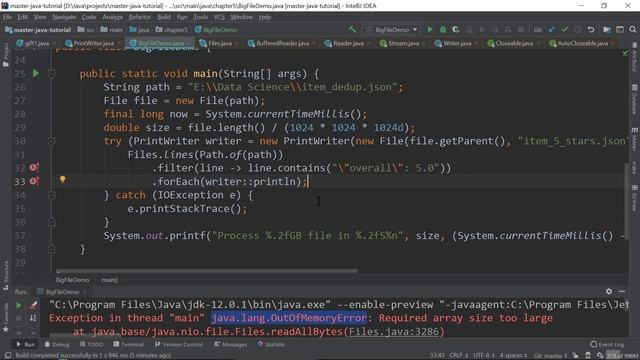Collapse the main method fold at line 25
This screenshot has height=360, width=640.
[x=51, y=73]
